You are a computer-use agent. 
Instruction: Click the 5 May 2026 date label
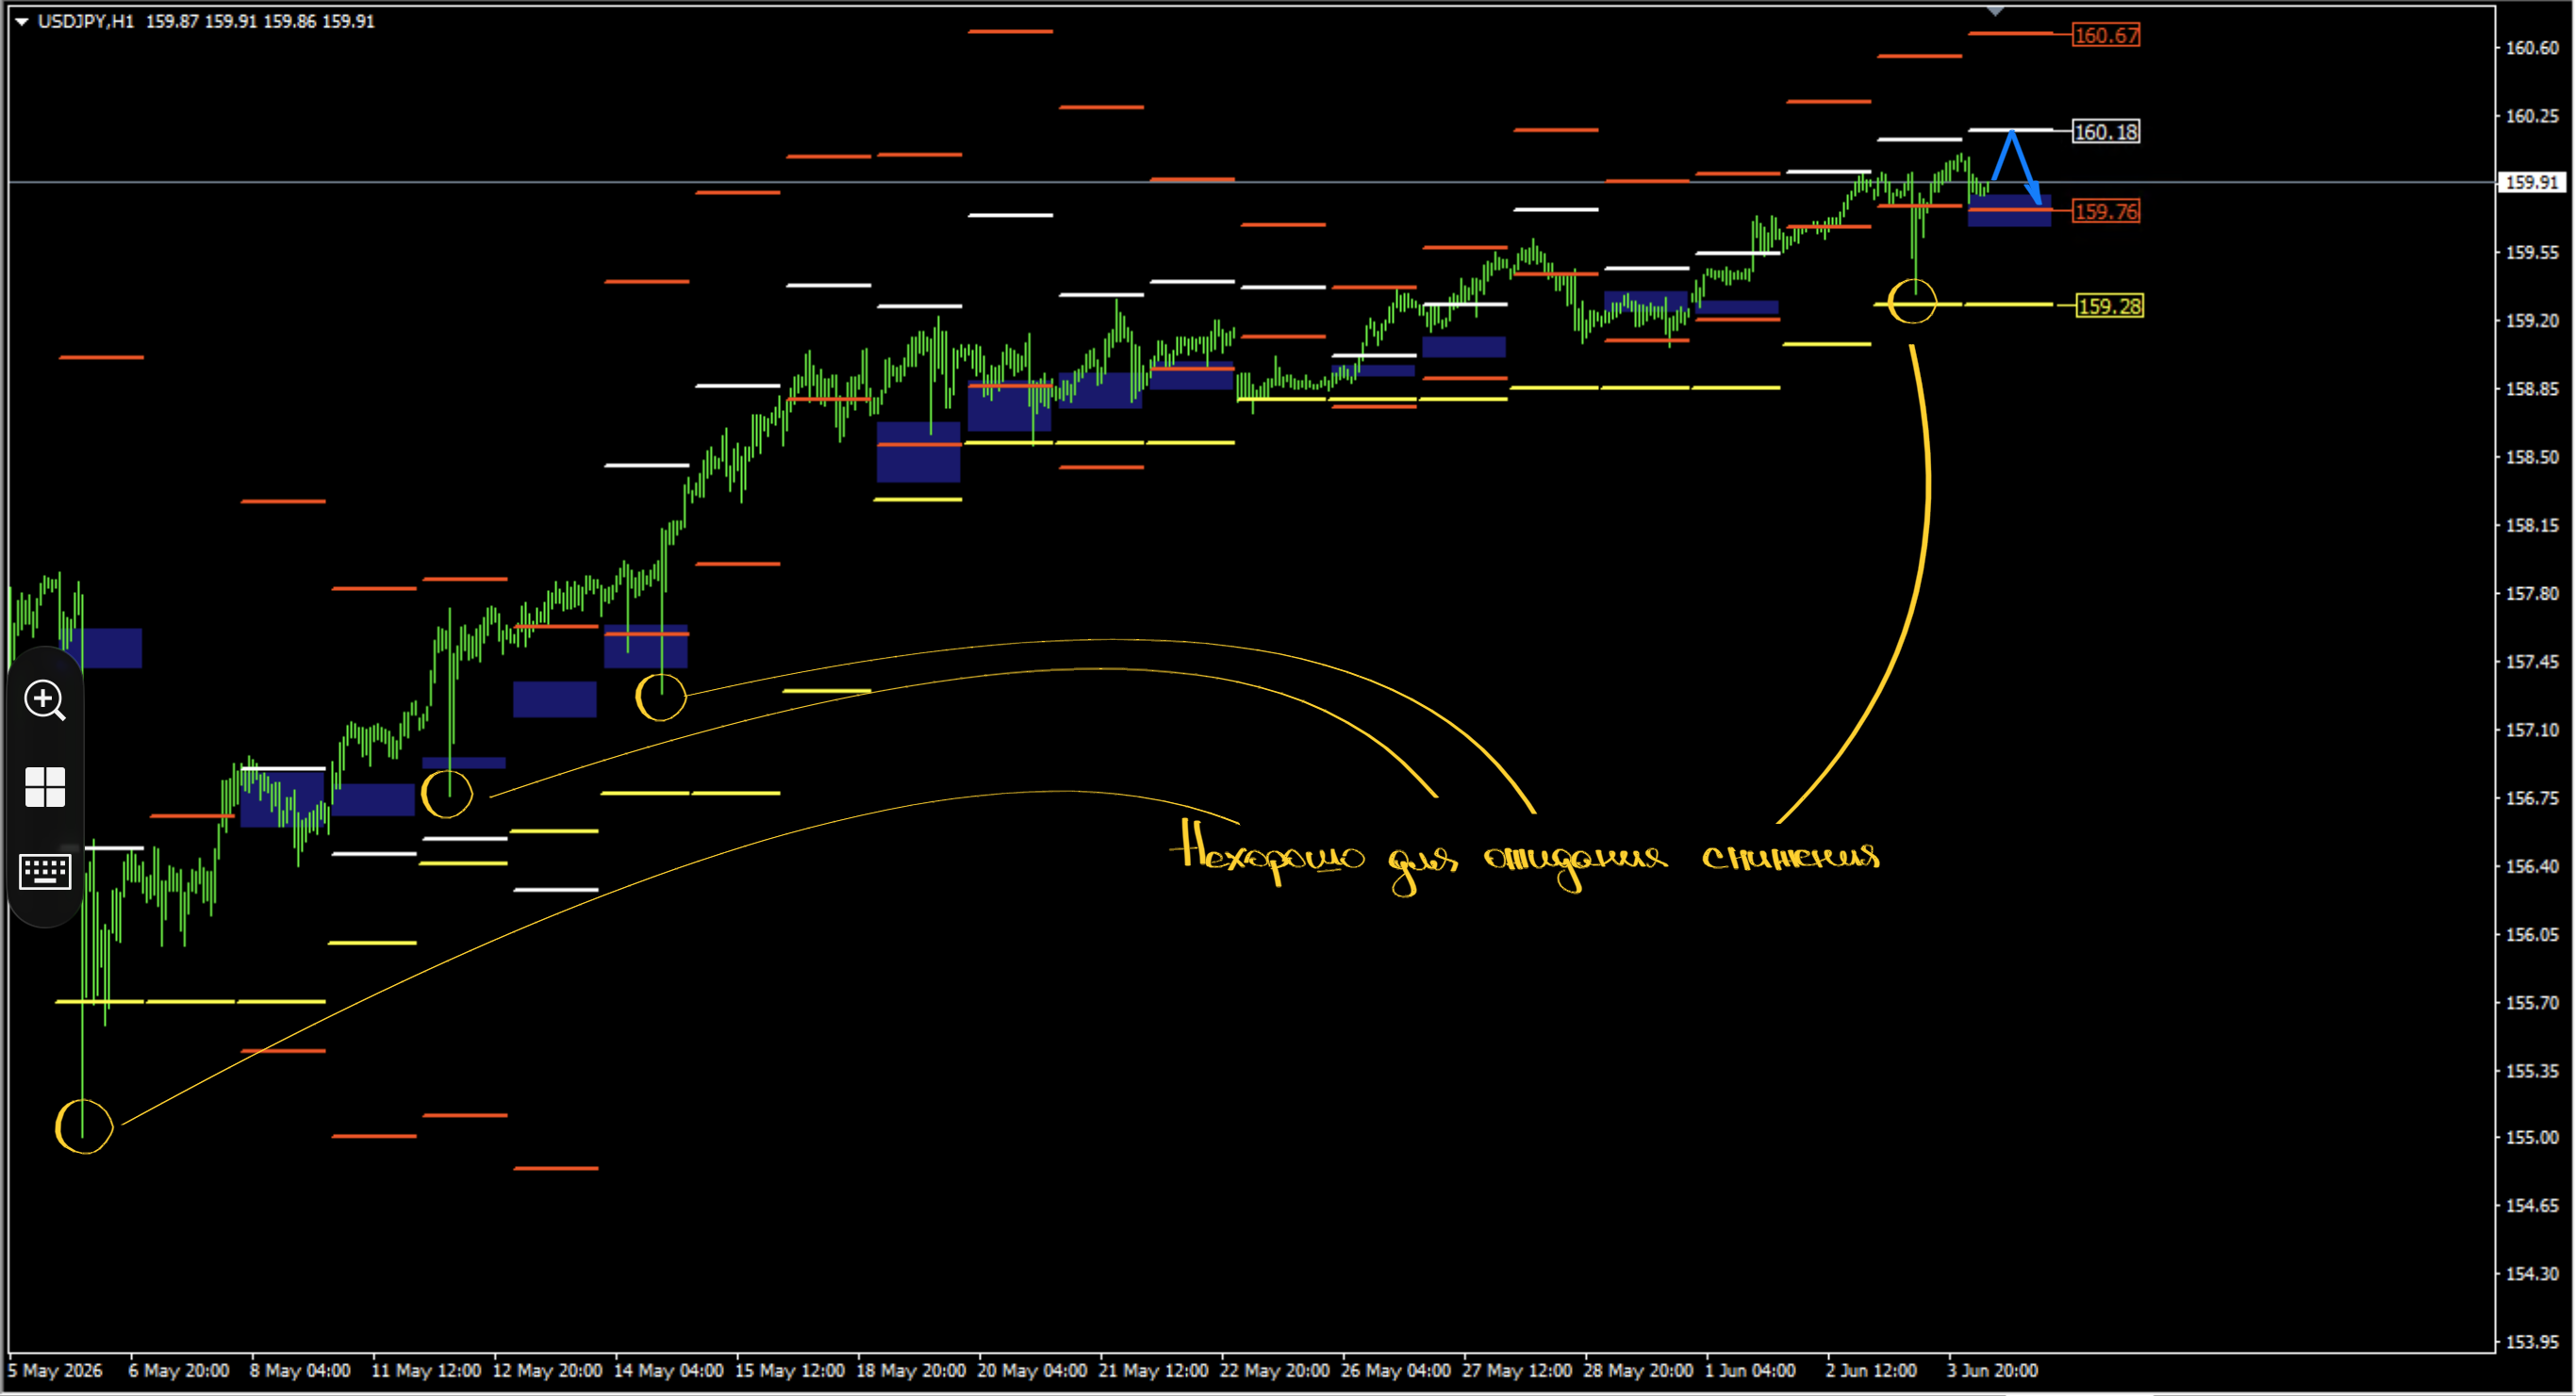[55, 1370]
